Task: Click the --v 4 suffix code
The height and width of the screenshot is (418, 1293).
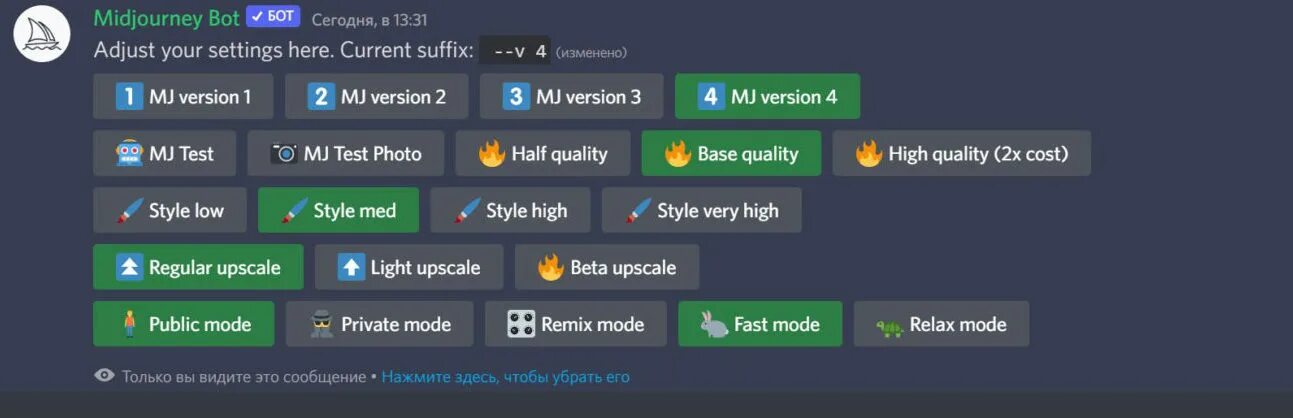Action: [515, 51]
